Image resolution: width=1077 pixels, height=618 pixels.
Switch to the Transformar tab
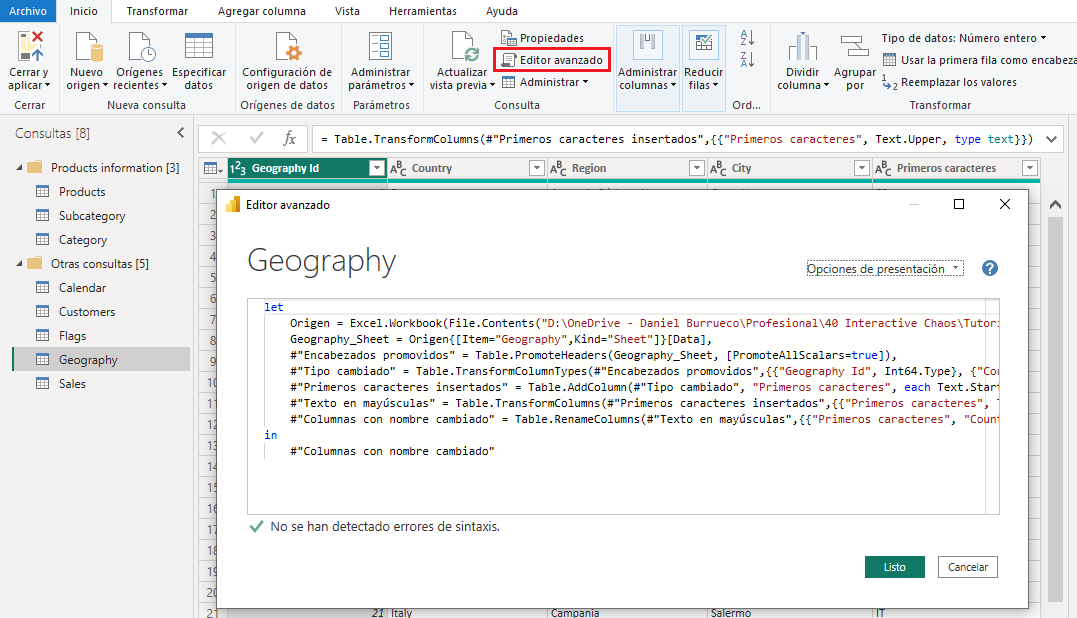157,11
